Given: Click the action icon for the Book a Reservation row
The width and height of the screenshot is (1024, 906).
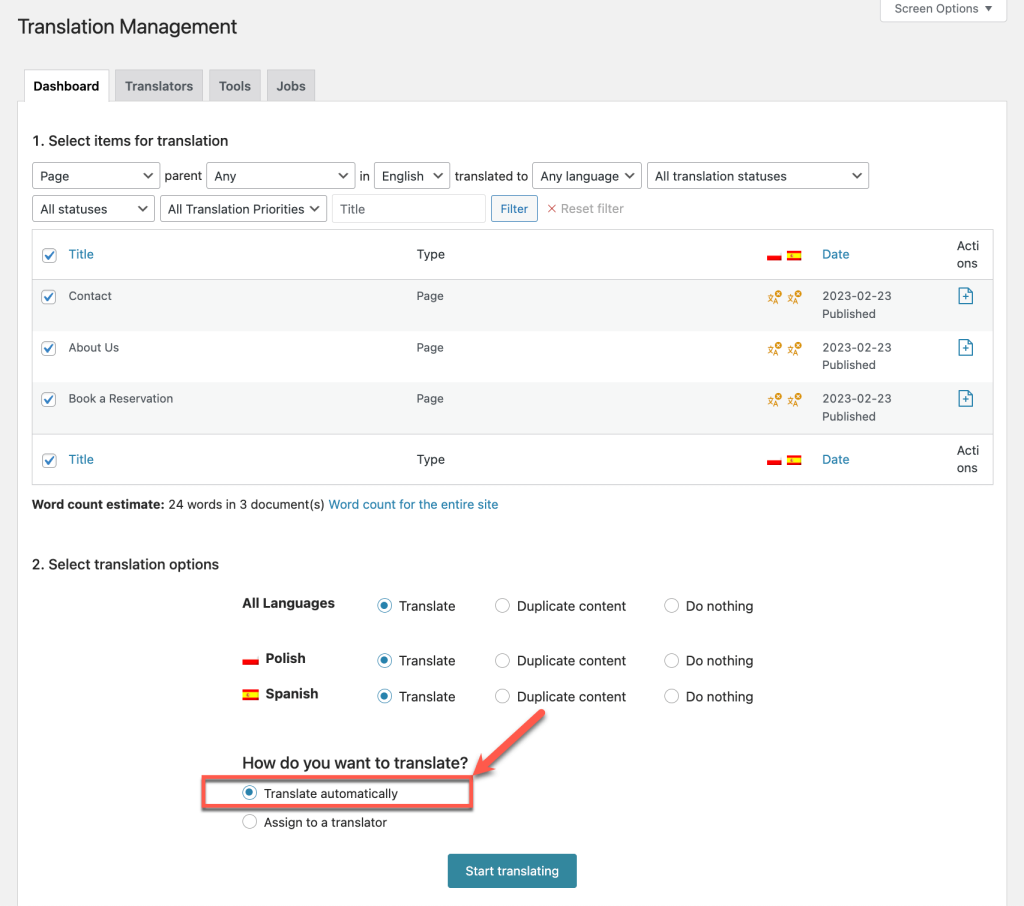Looking at the screenshot, I should pyautogui.click(x=964, y=398).
